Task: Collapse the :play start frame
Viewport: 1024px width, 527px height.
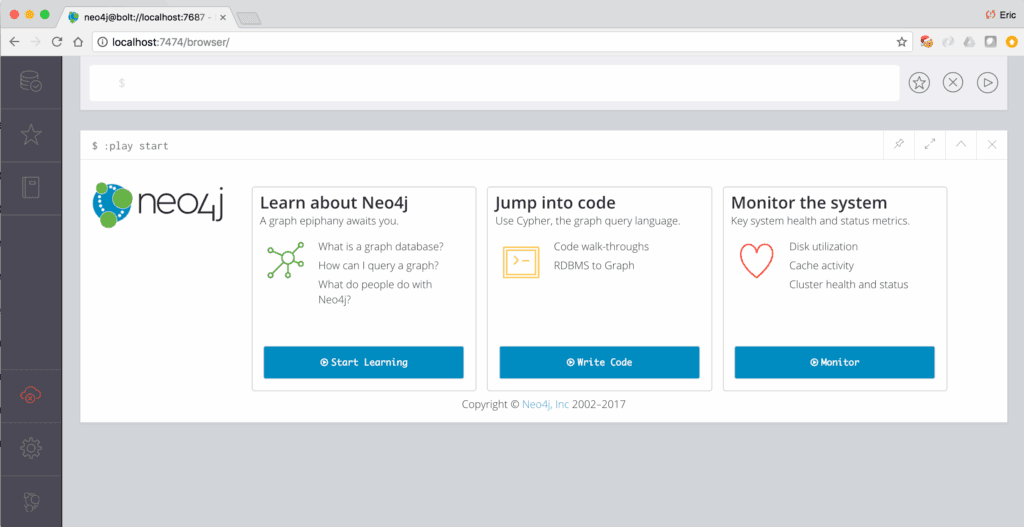Action: point(961,144)
